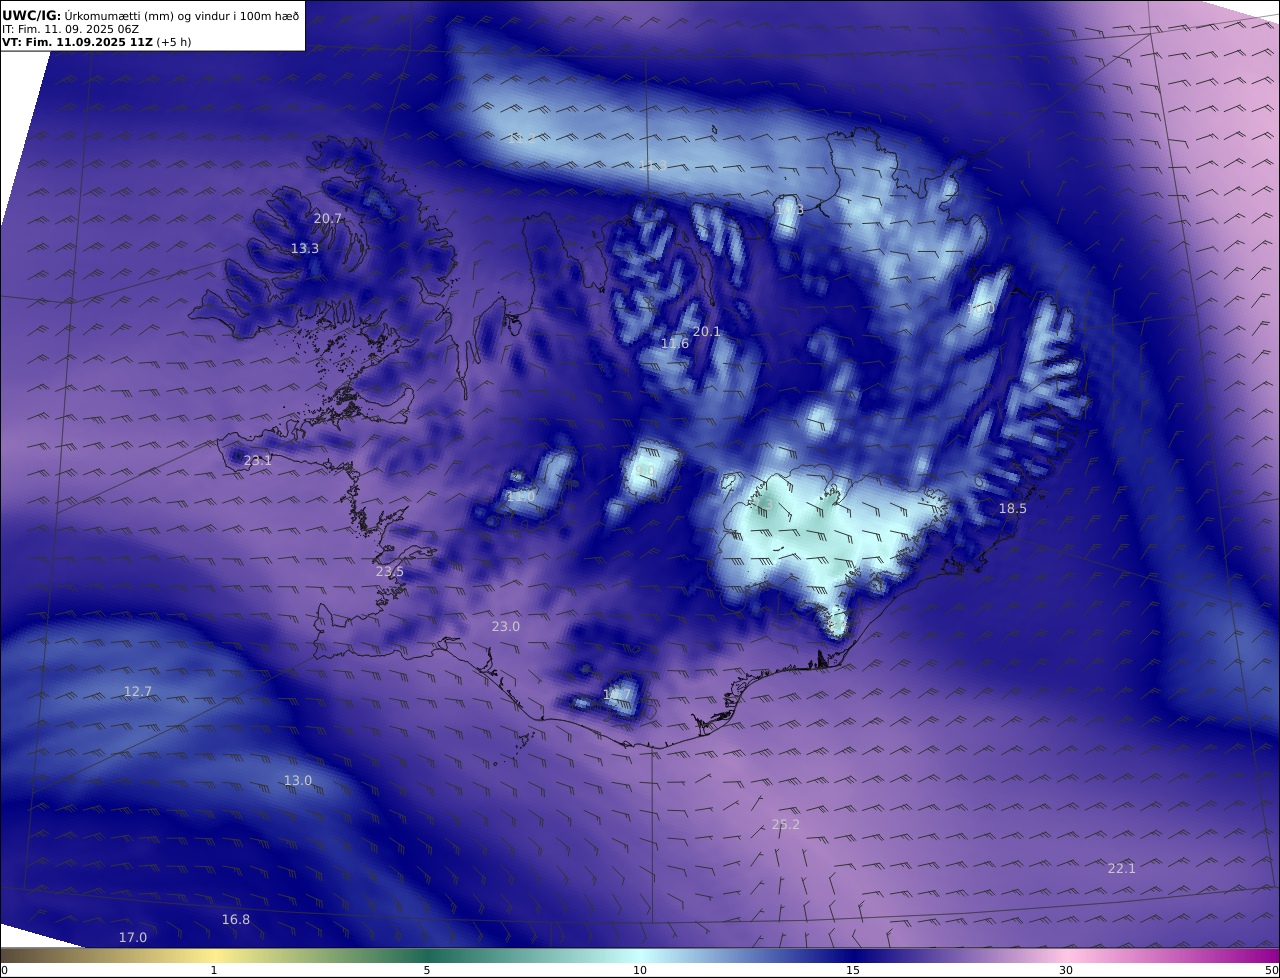Click the 12.7 value over the ocean
The image size is (1280, 978).
click(x=138, y=691)
